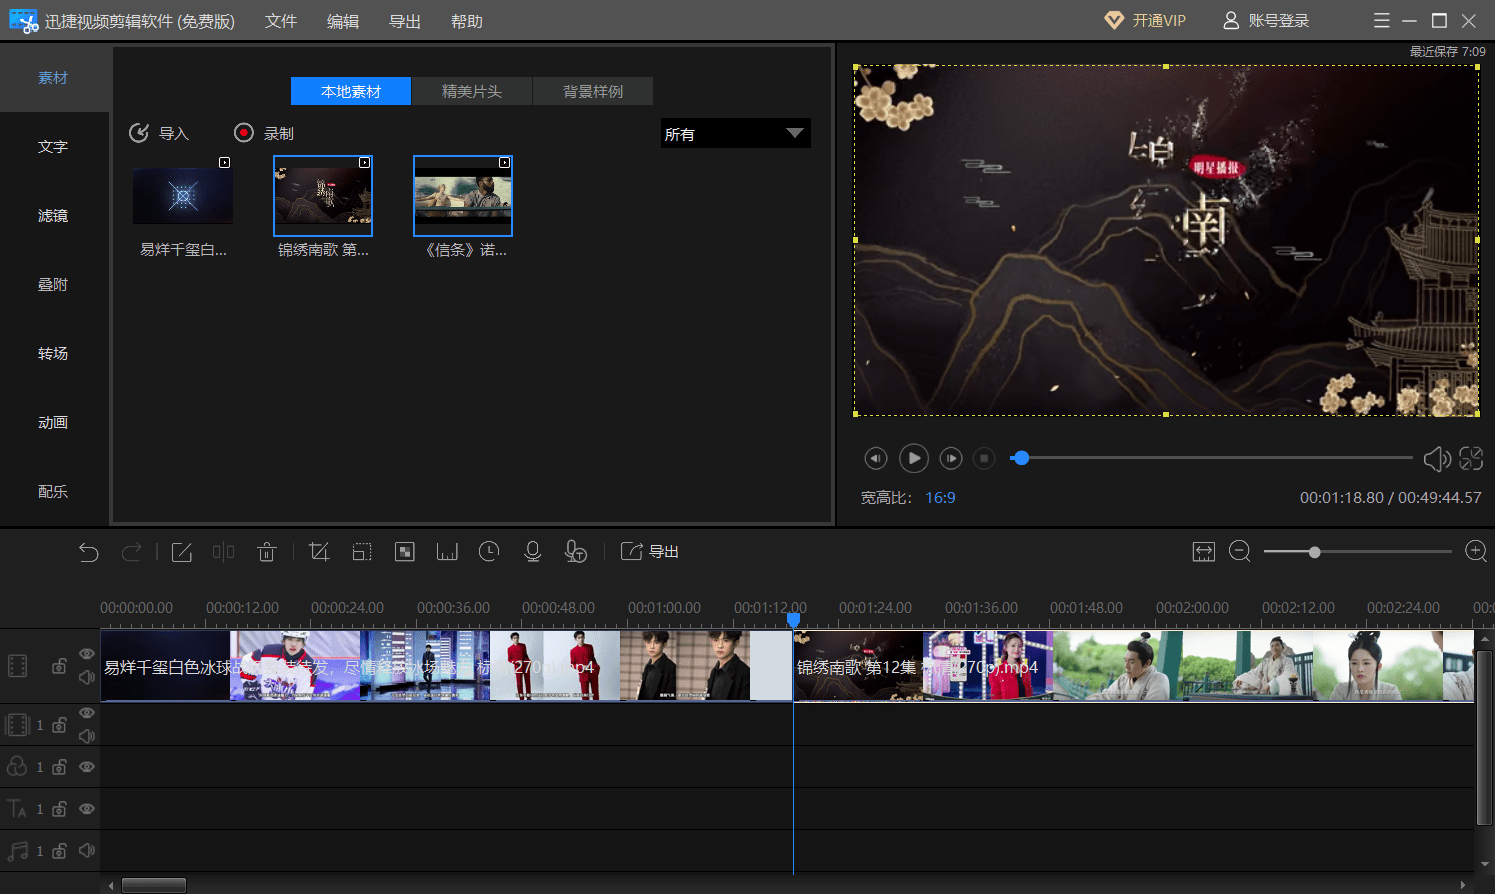Click the dashed-square zoom tool icon
Viewport: 1495px width, 894px height.
[x=362, y=552]
